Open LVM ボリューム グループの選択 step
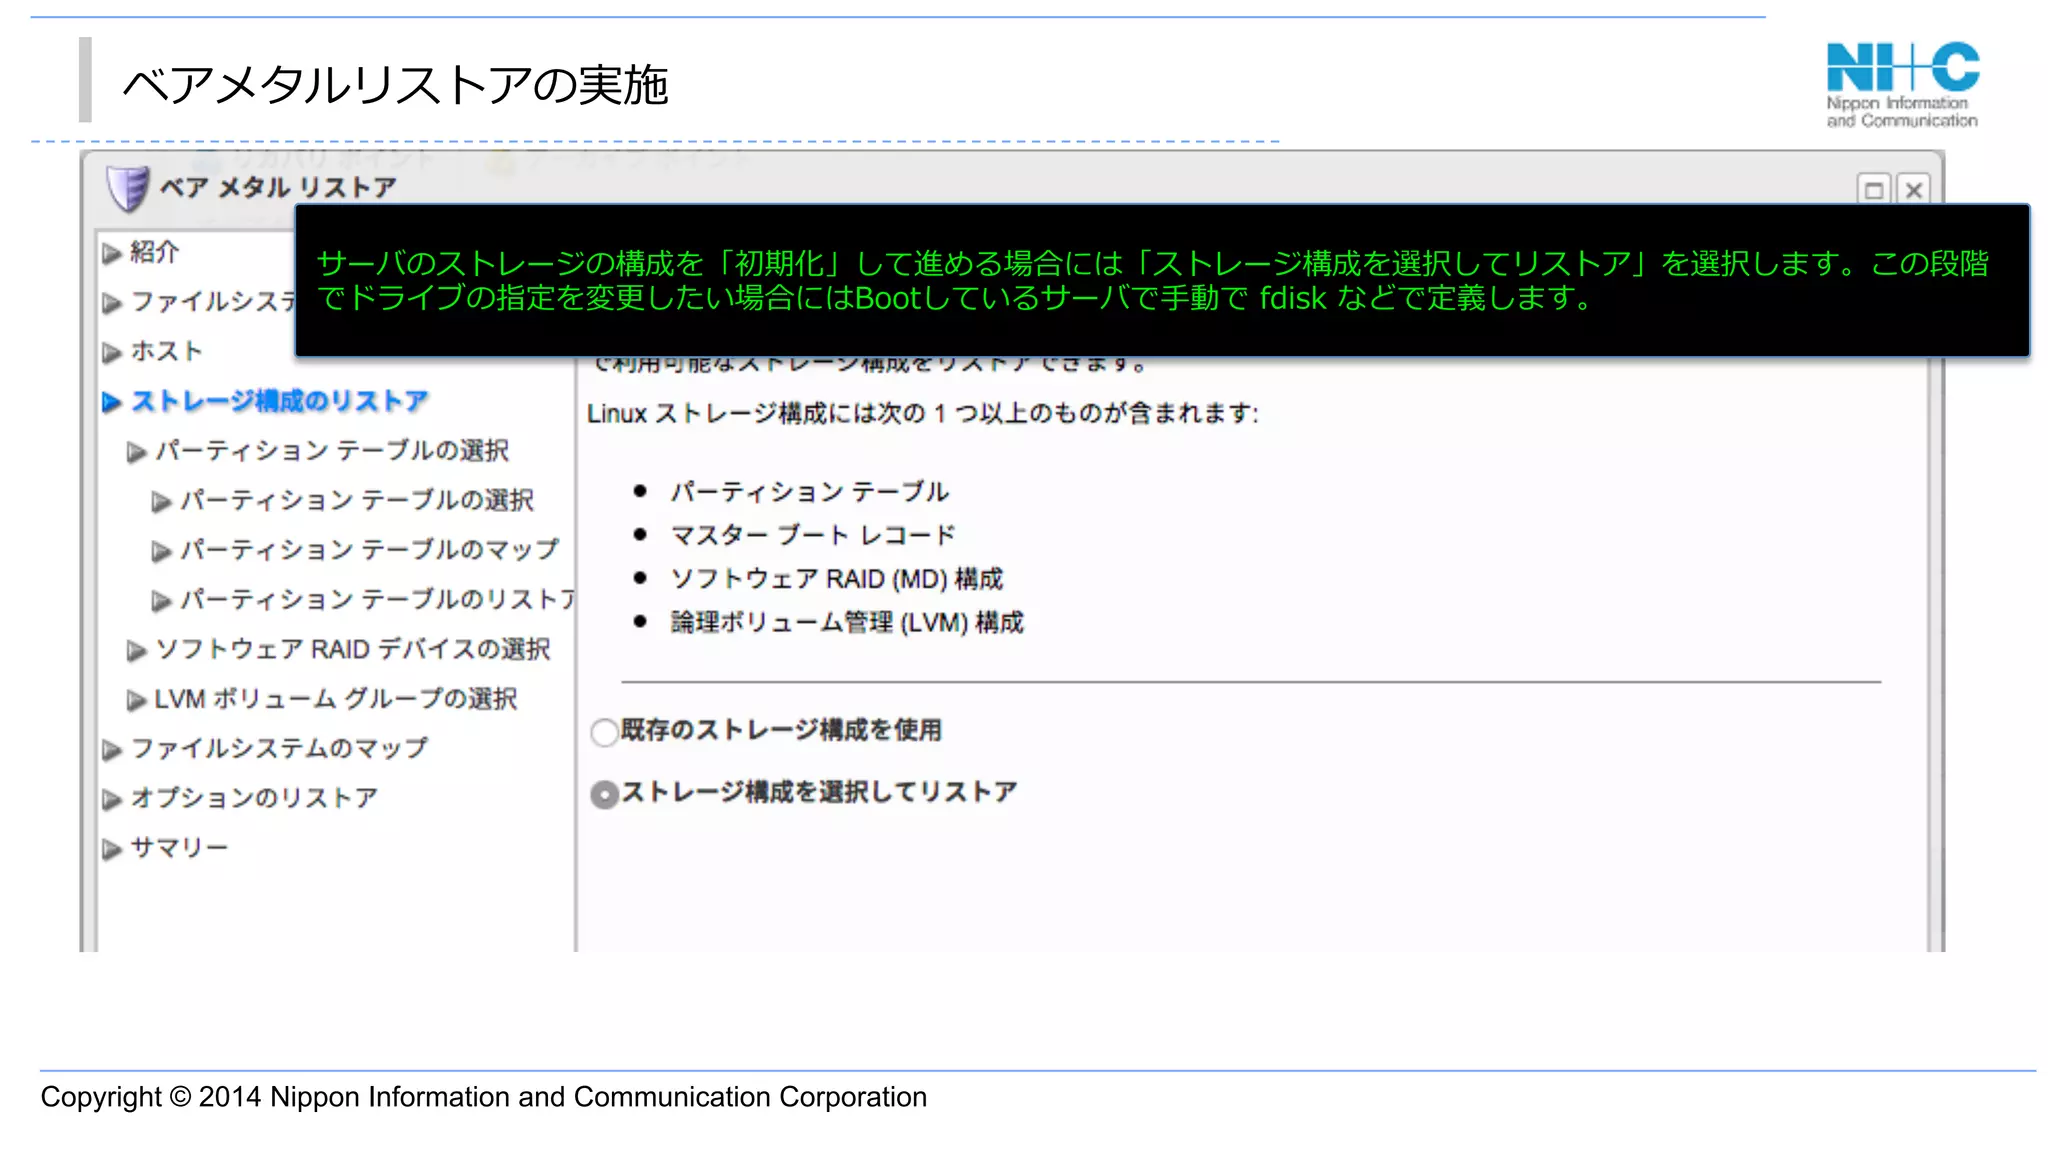Image resolution: width=2048 pixels, height=1152 pixels. [x=336, y=699]
